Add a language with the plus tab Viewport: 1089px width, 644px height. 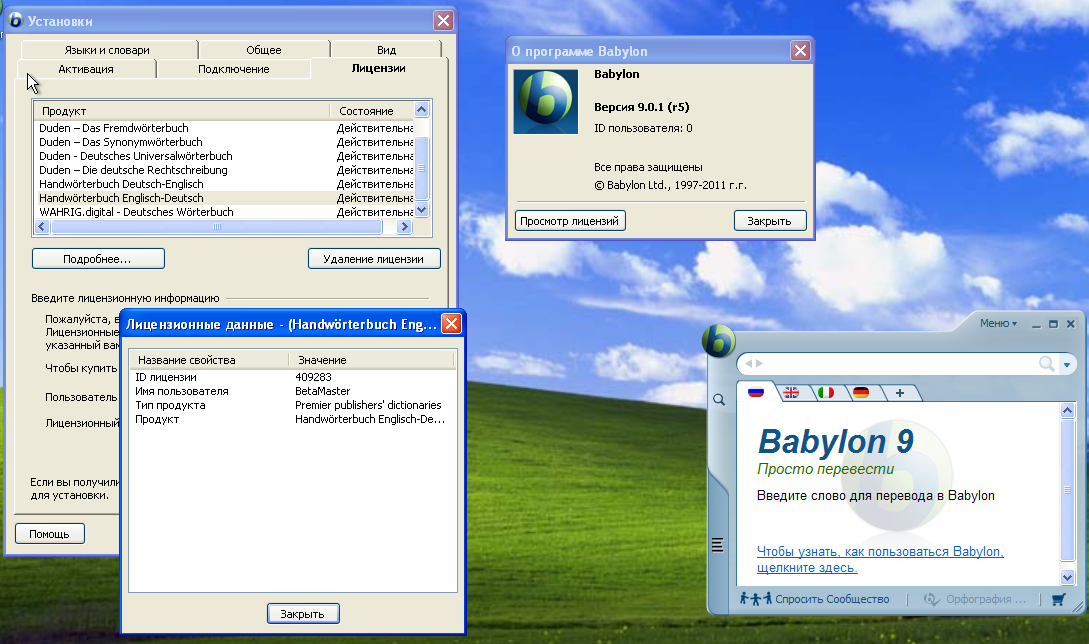tap(899, 393)
